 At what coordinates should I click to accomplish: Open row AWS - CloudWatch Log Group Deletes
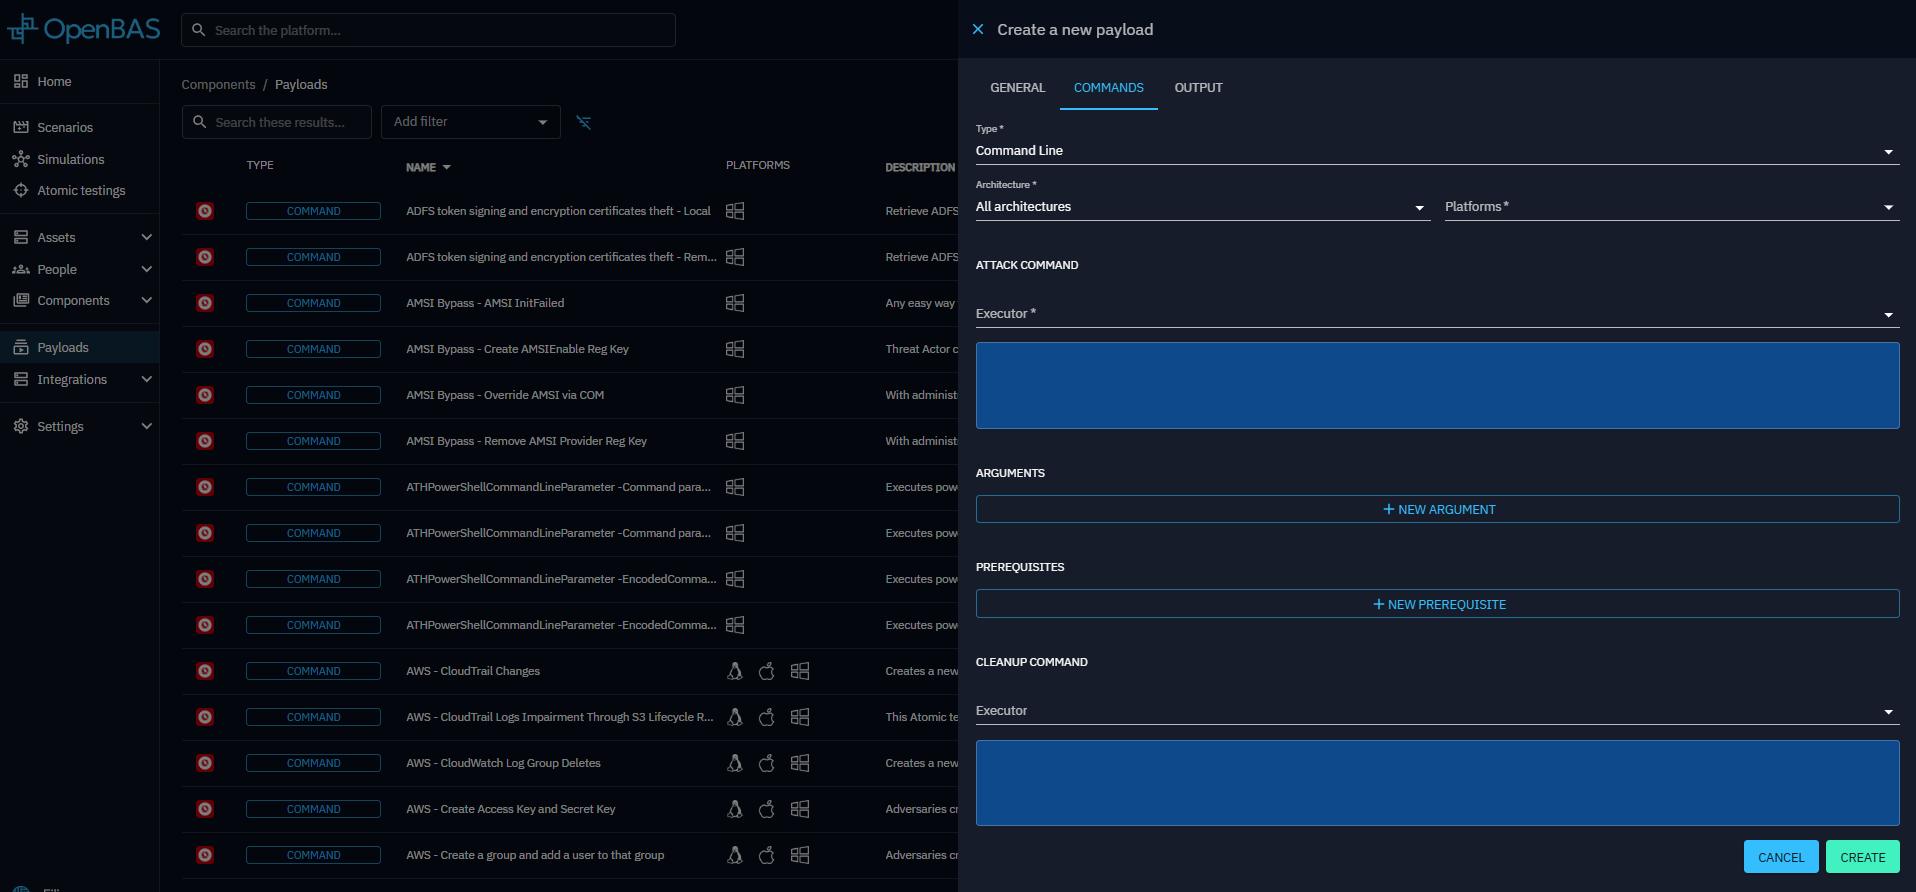(x=570, y=763)
